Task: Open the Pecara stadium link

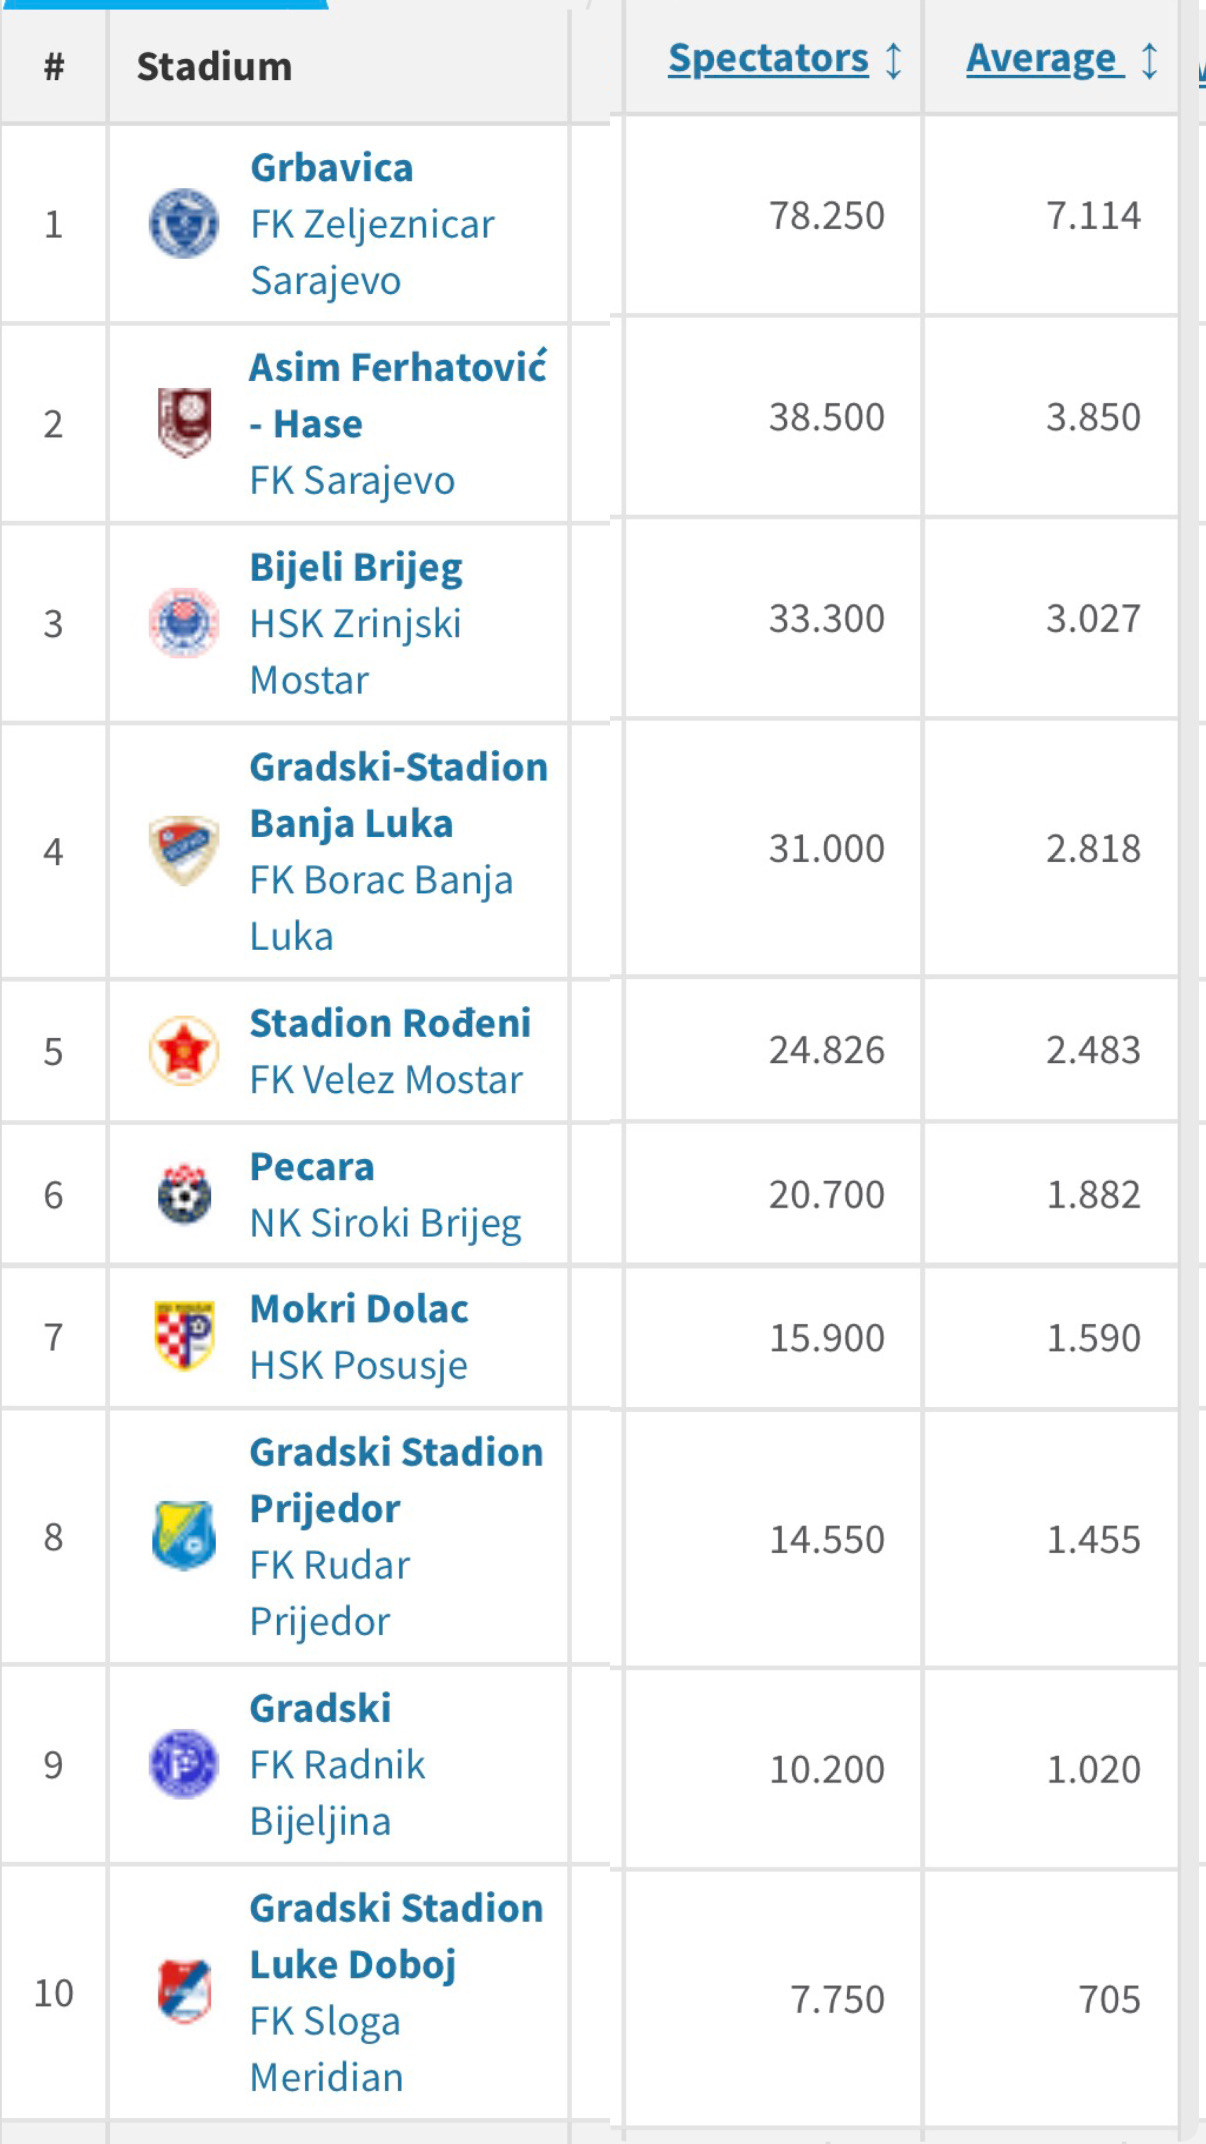Action: click(312, 1167)
